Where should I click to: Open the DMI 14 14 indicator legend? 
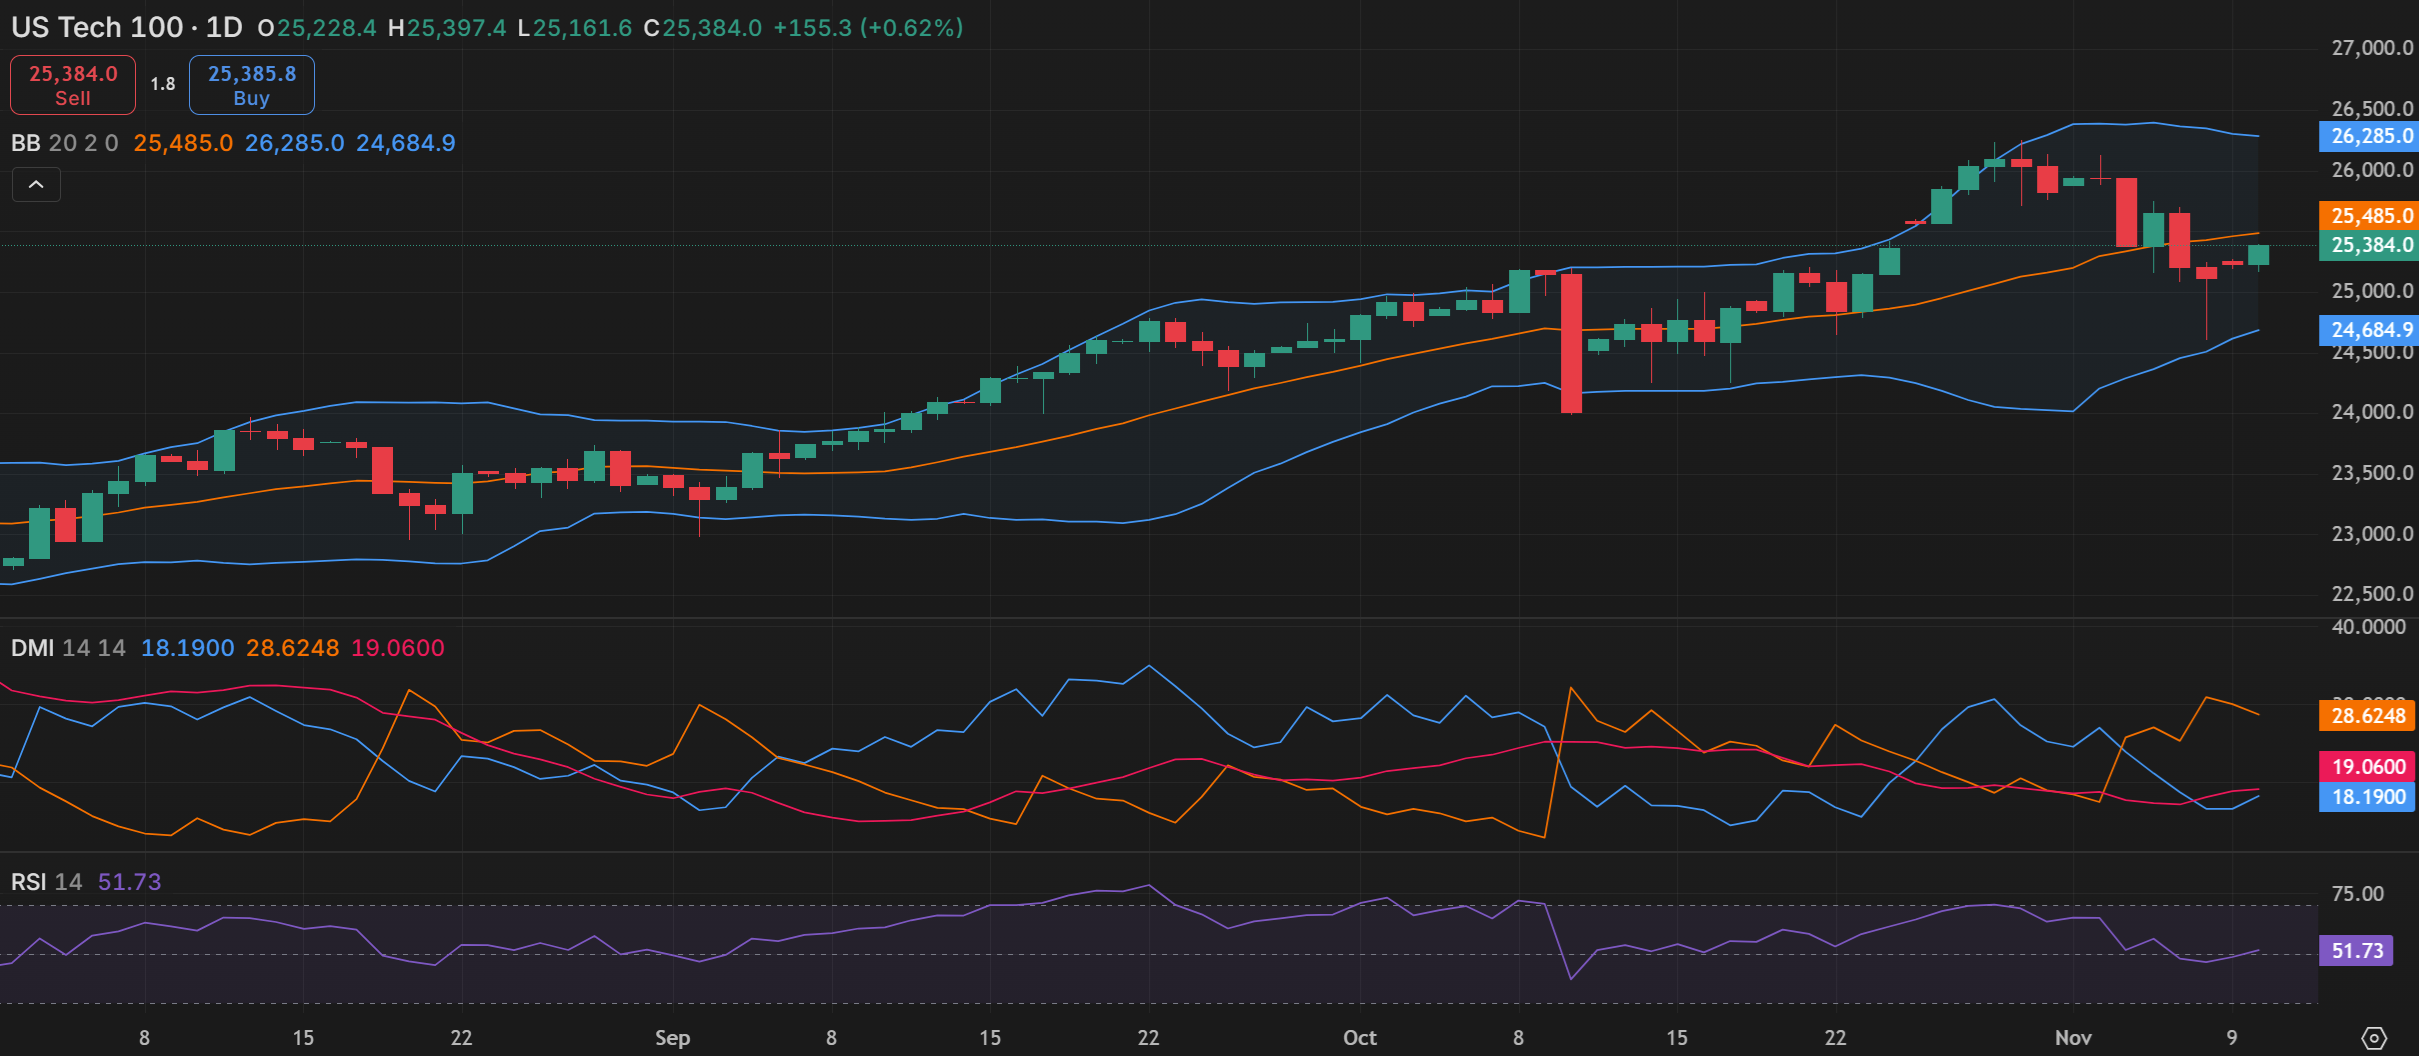click(68, 648)
